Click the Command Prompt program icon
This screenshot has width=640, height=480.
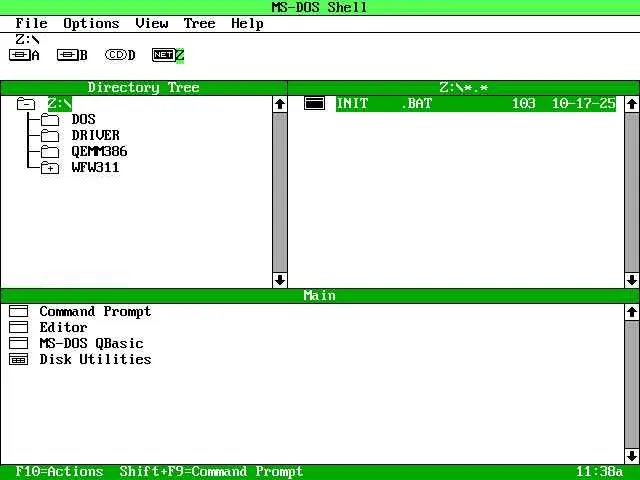18,311
